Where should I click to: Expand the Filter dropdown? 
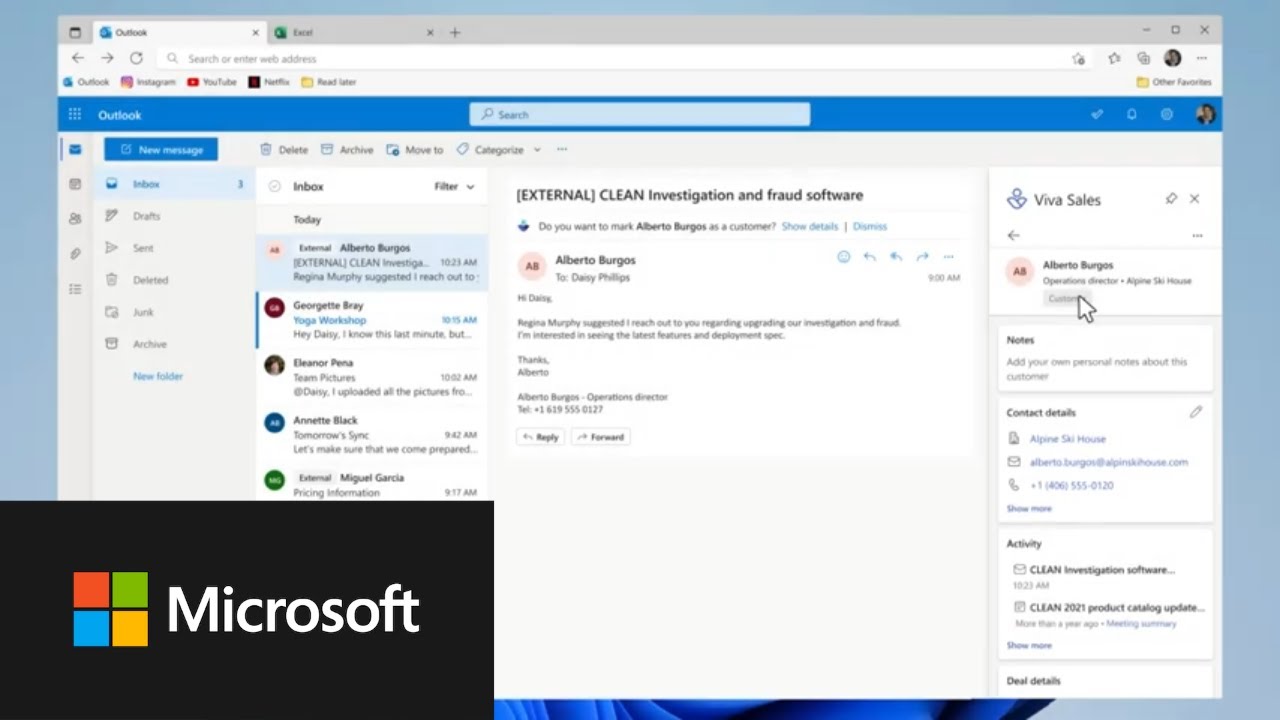[x=455, y=187]
